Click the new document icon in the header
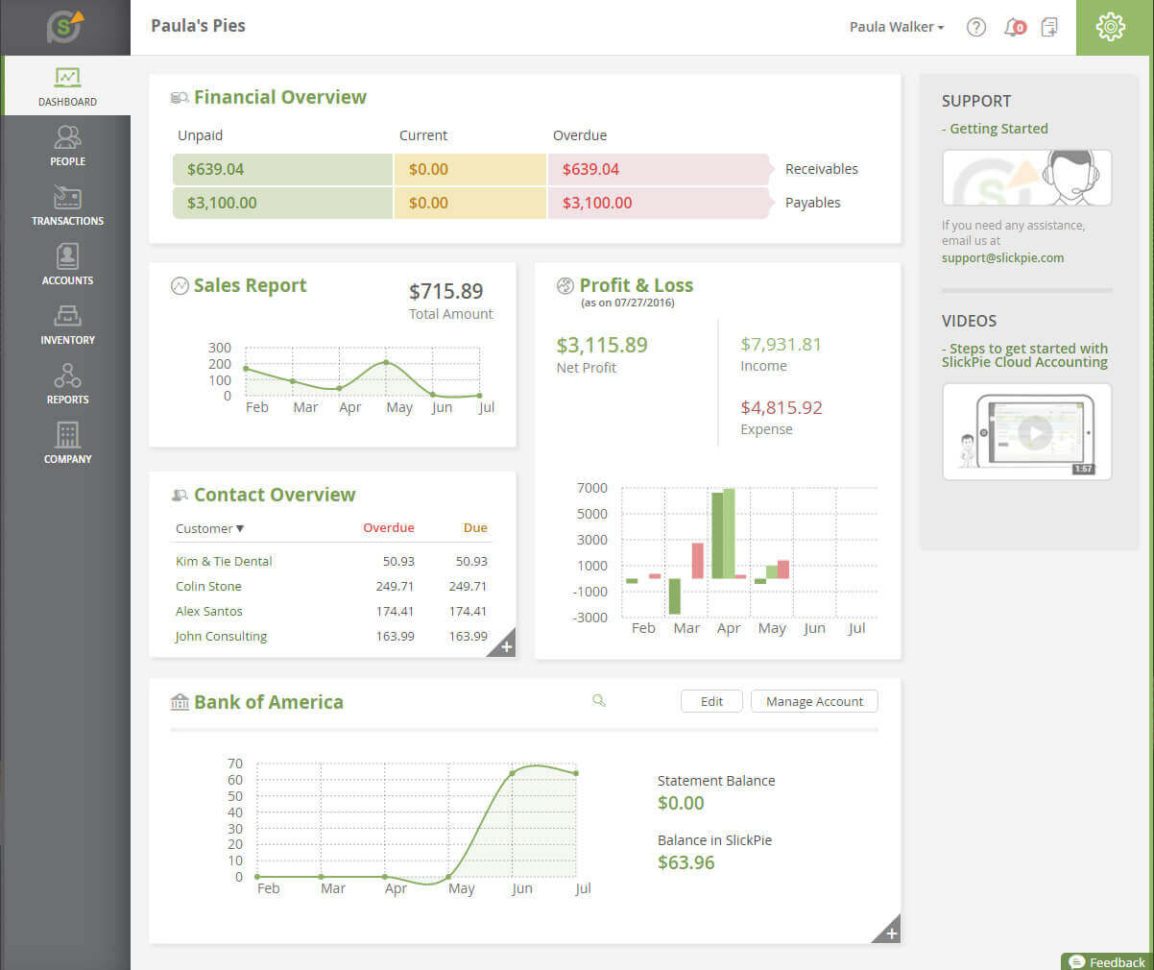1154x970 pixels. pyautogui.click(x=1049, y=27)
